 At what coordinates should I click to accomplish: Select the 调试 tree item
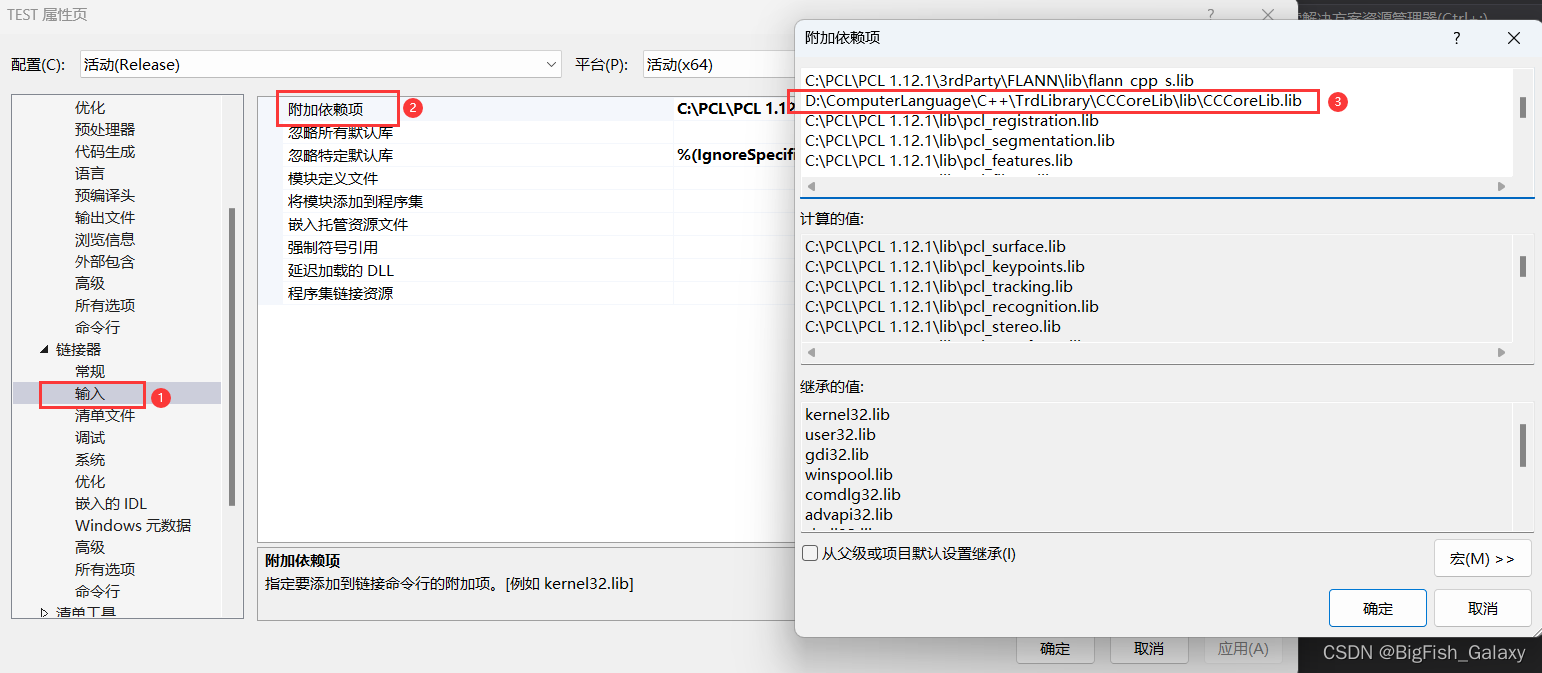coord(89,437)
